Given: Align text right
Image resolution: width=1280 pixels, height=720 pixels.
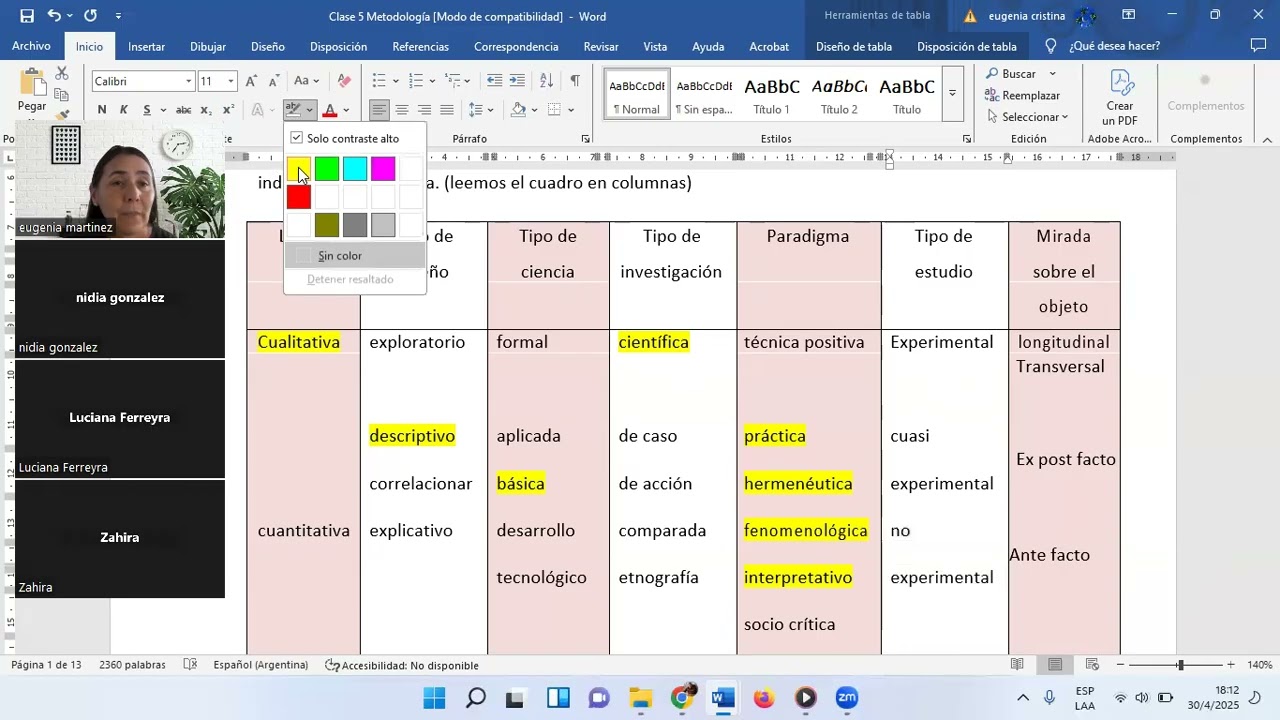Looking at the screenshot, I should click(x=424, y=110).
